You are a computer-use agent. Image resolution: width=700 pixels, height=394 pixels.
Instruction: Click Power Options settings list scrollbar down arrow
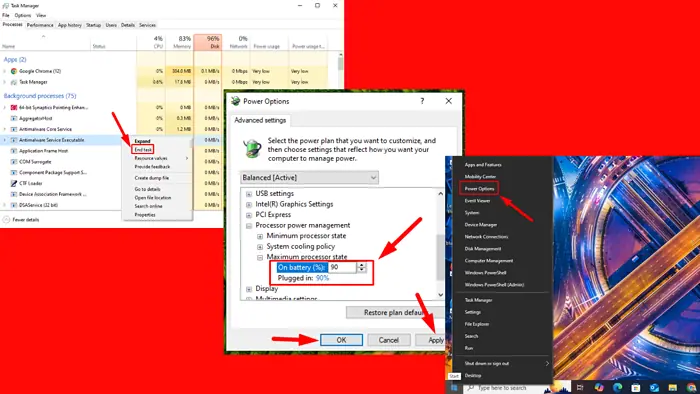pyautogui.click(x=440, y=294)
